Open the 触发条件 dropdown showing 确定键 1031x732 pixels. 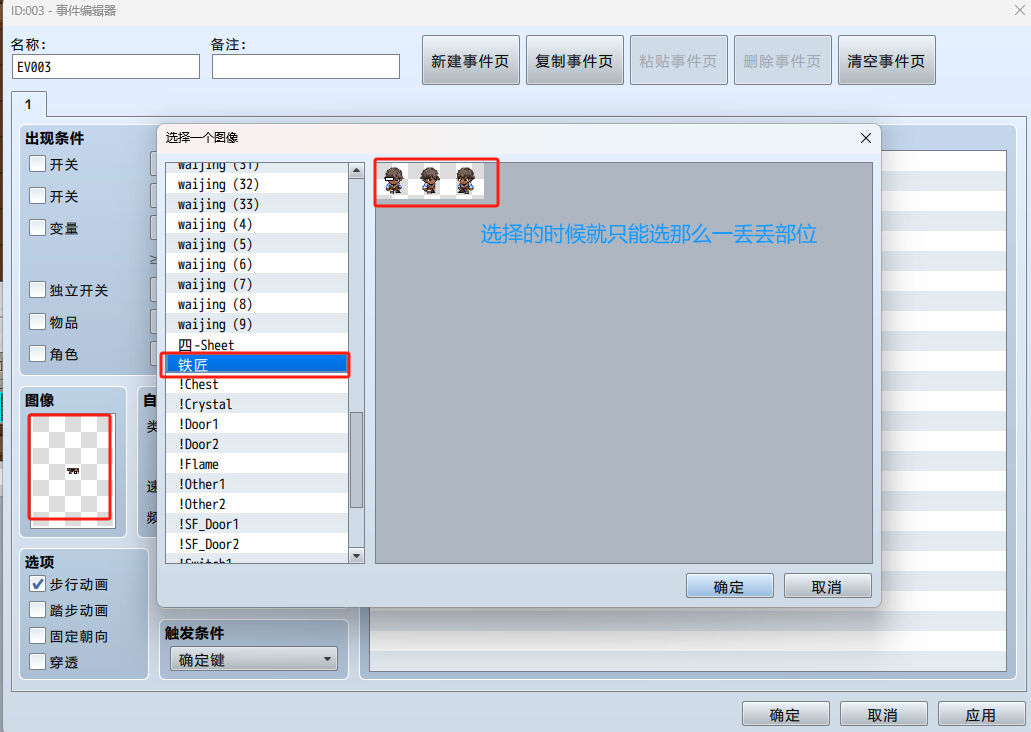pos(254,660)
